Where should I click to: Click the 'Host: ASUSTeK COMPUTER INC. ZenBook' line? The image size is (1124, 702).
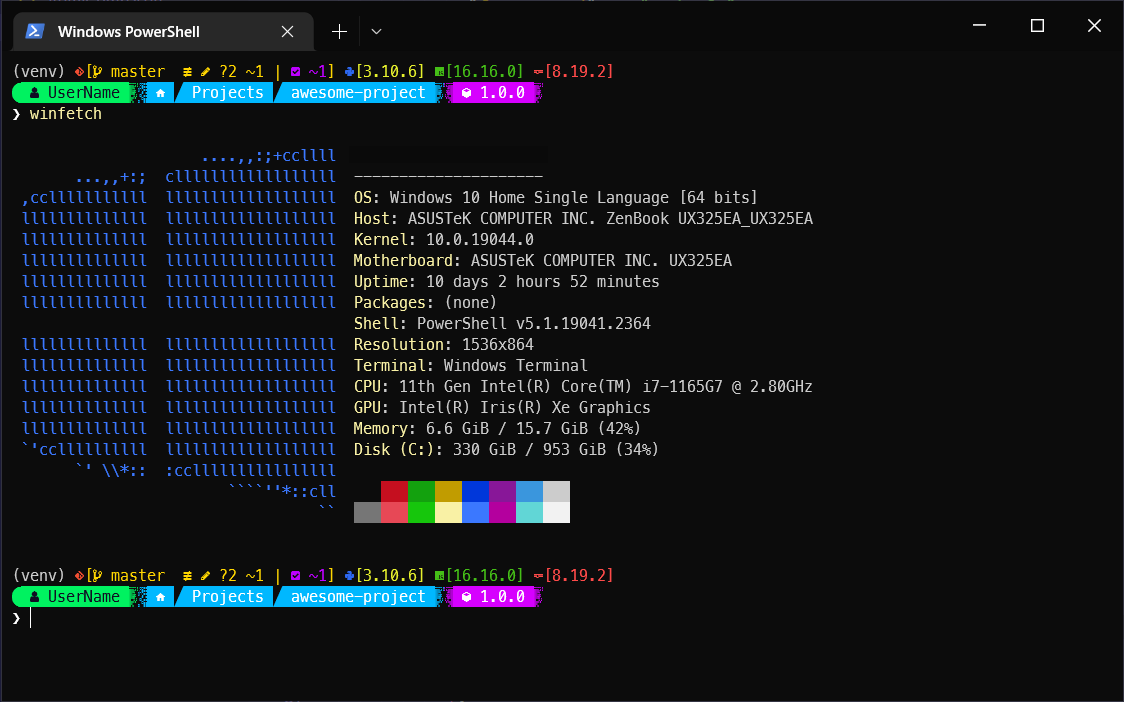(x=584, y=219)
